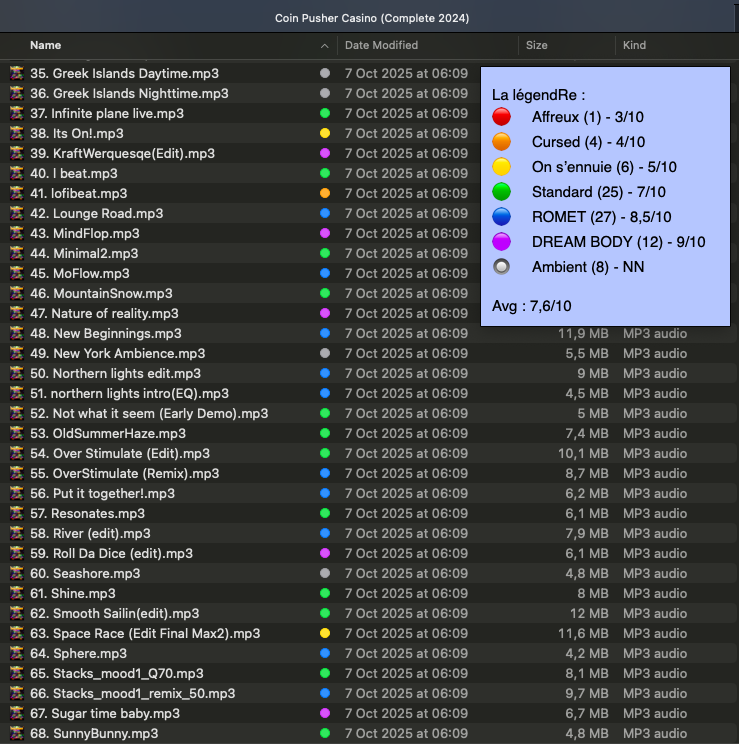Image resolution: width=739 pixels, height=744 pixels.
Task: Click the purple tag dot on 39. KraftWerquesqe(Edit).mp3
Action: point(325,153)
